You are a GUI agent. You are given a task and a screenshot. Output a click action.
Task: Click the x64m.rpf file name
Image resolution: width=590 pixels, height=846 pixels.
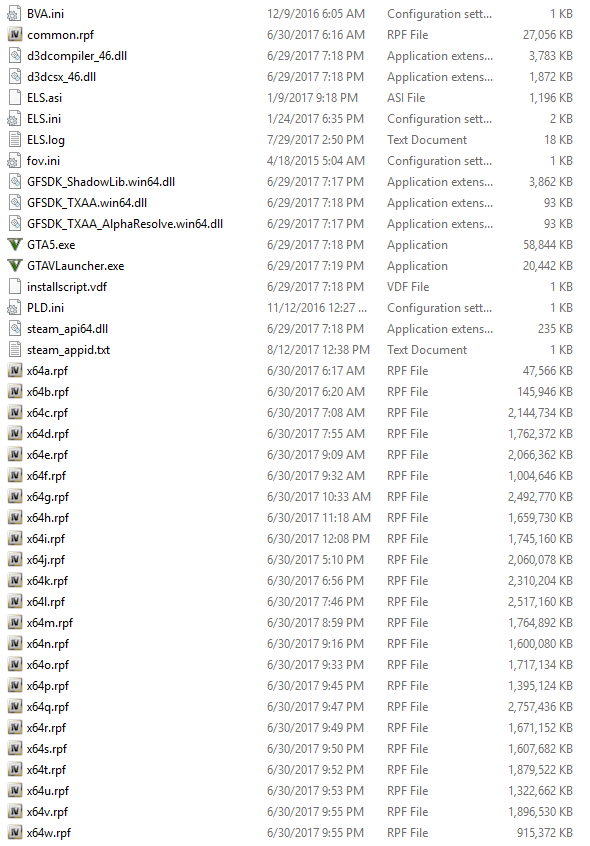coord(50,623)
